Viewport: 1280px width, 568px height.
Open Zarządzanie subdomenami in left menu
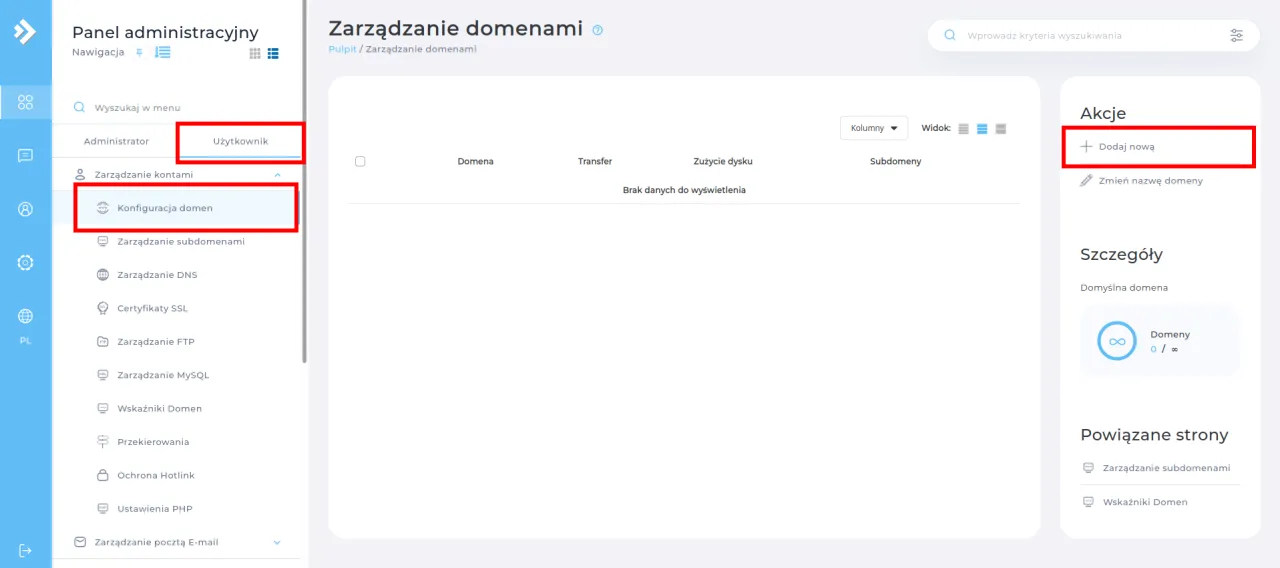click(x=180, y=242)
